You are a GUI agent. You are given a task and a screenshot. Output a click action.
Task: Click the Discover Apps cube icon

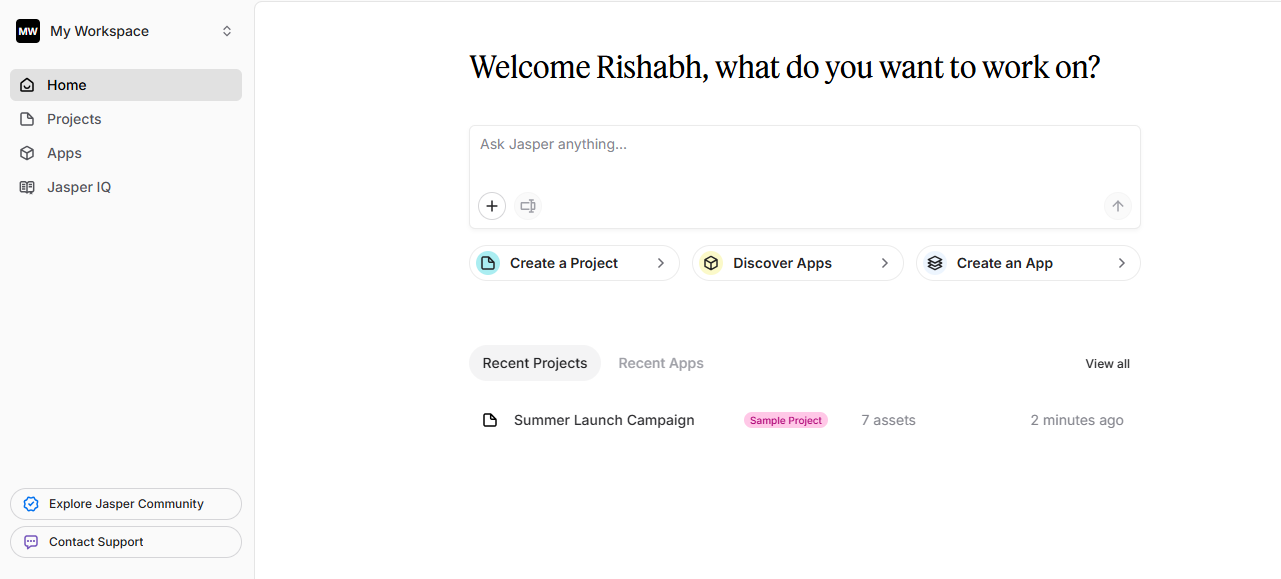click(711, 263)
